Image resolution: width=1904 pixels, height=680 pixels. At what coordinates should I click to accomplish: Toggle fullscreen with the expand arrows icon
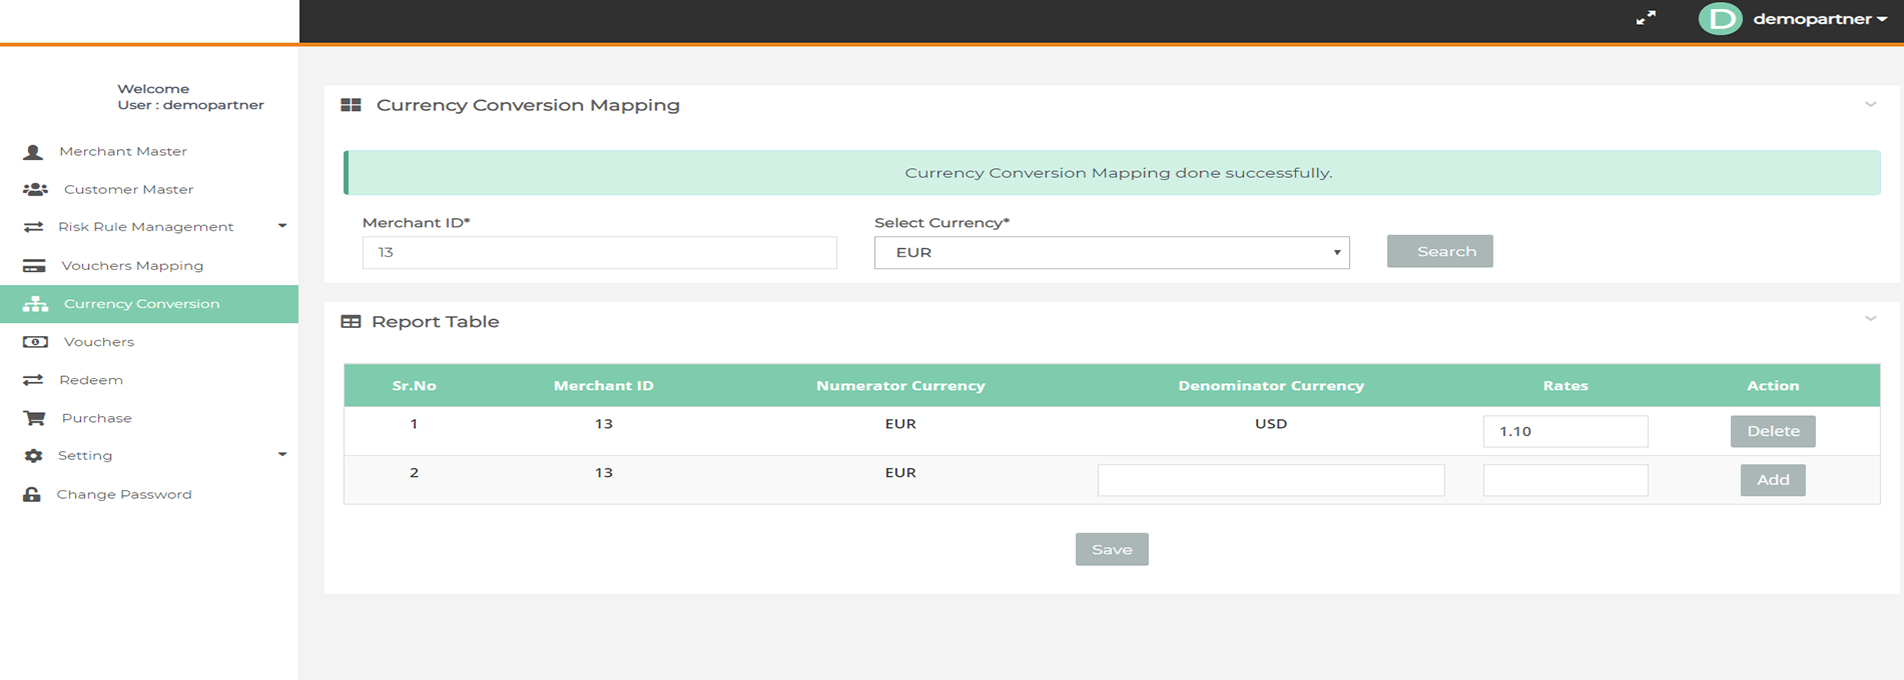pos(1645,18)
